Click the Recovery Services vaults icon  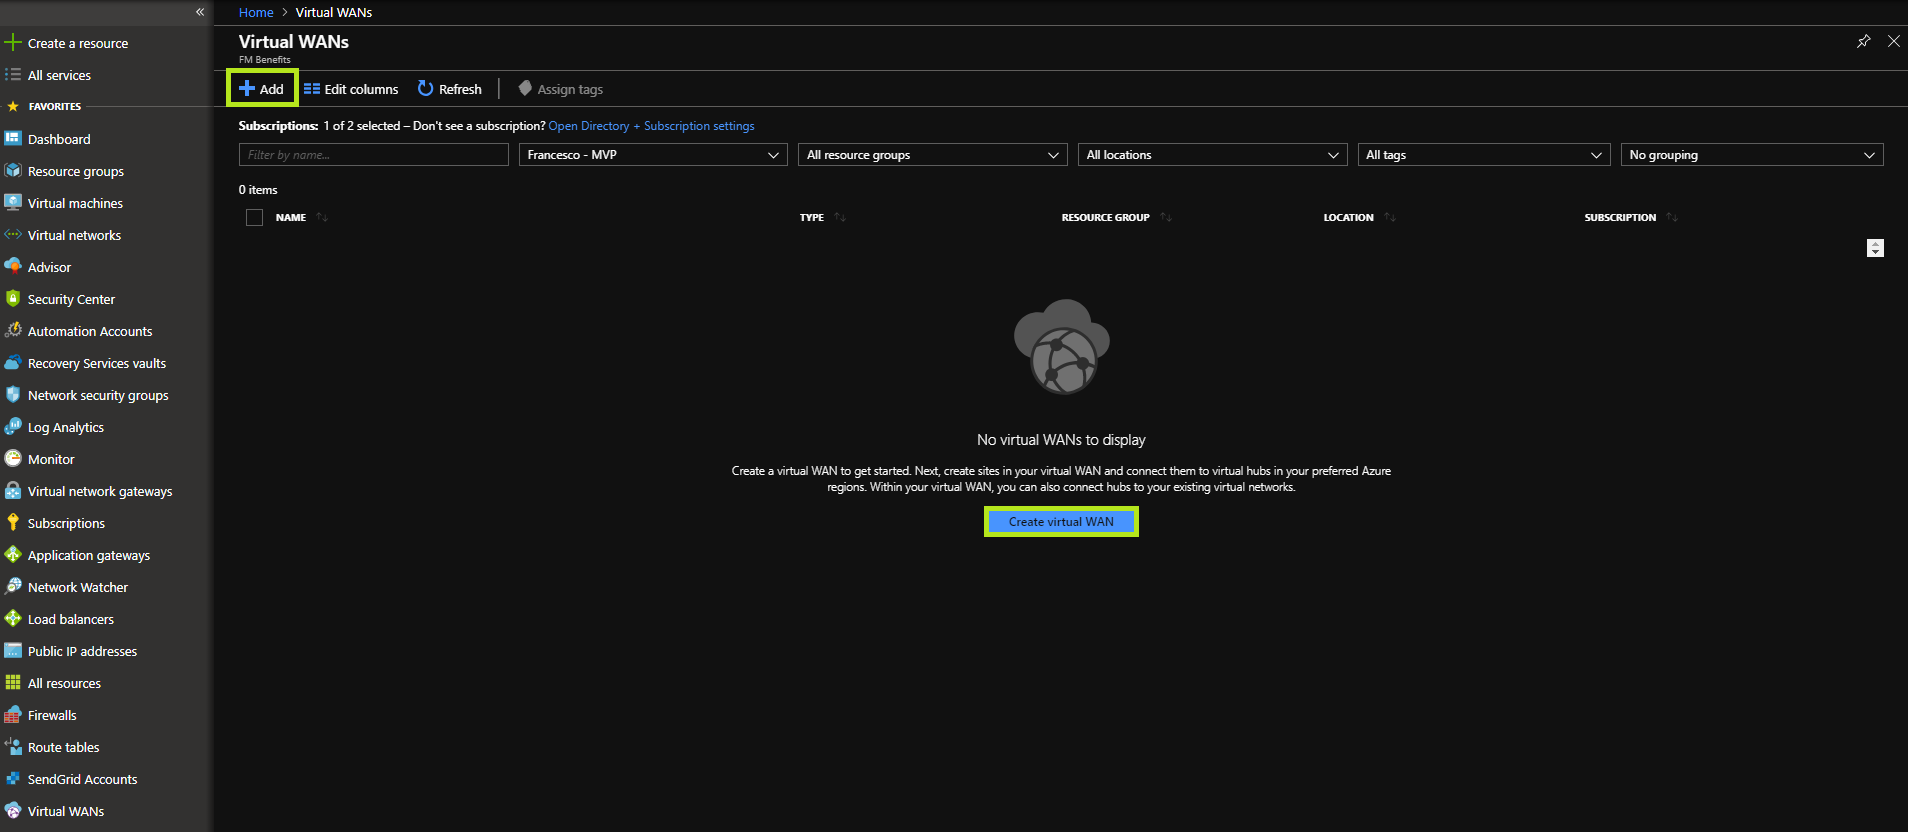click(13, 363)
